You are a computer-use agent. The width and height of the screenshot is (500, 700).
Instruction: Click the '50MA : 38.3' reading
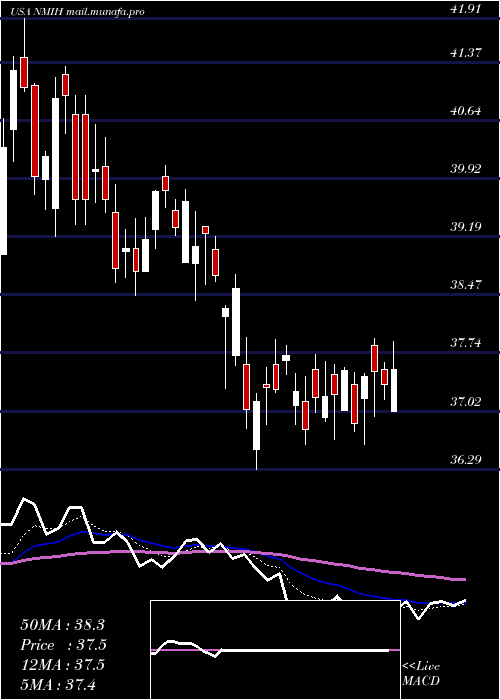click(62, 625)
